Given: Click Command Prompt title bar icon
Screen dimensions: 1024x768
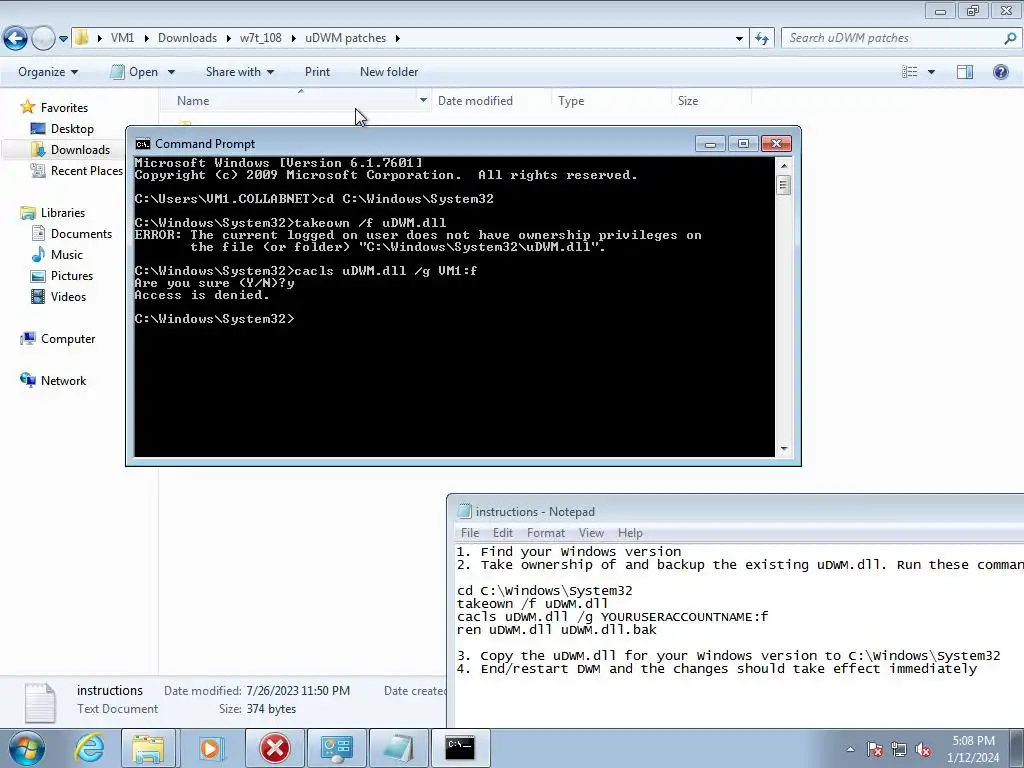Looking at the screenshot, I should click(142, 144).
